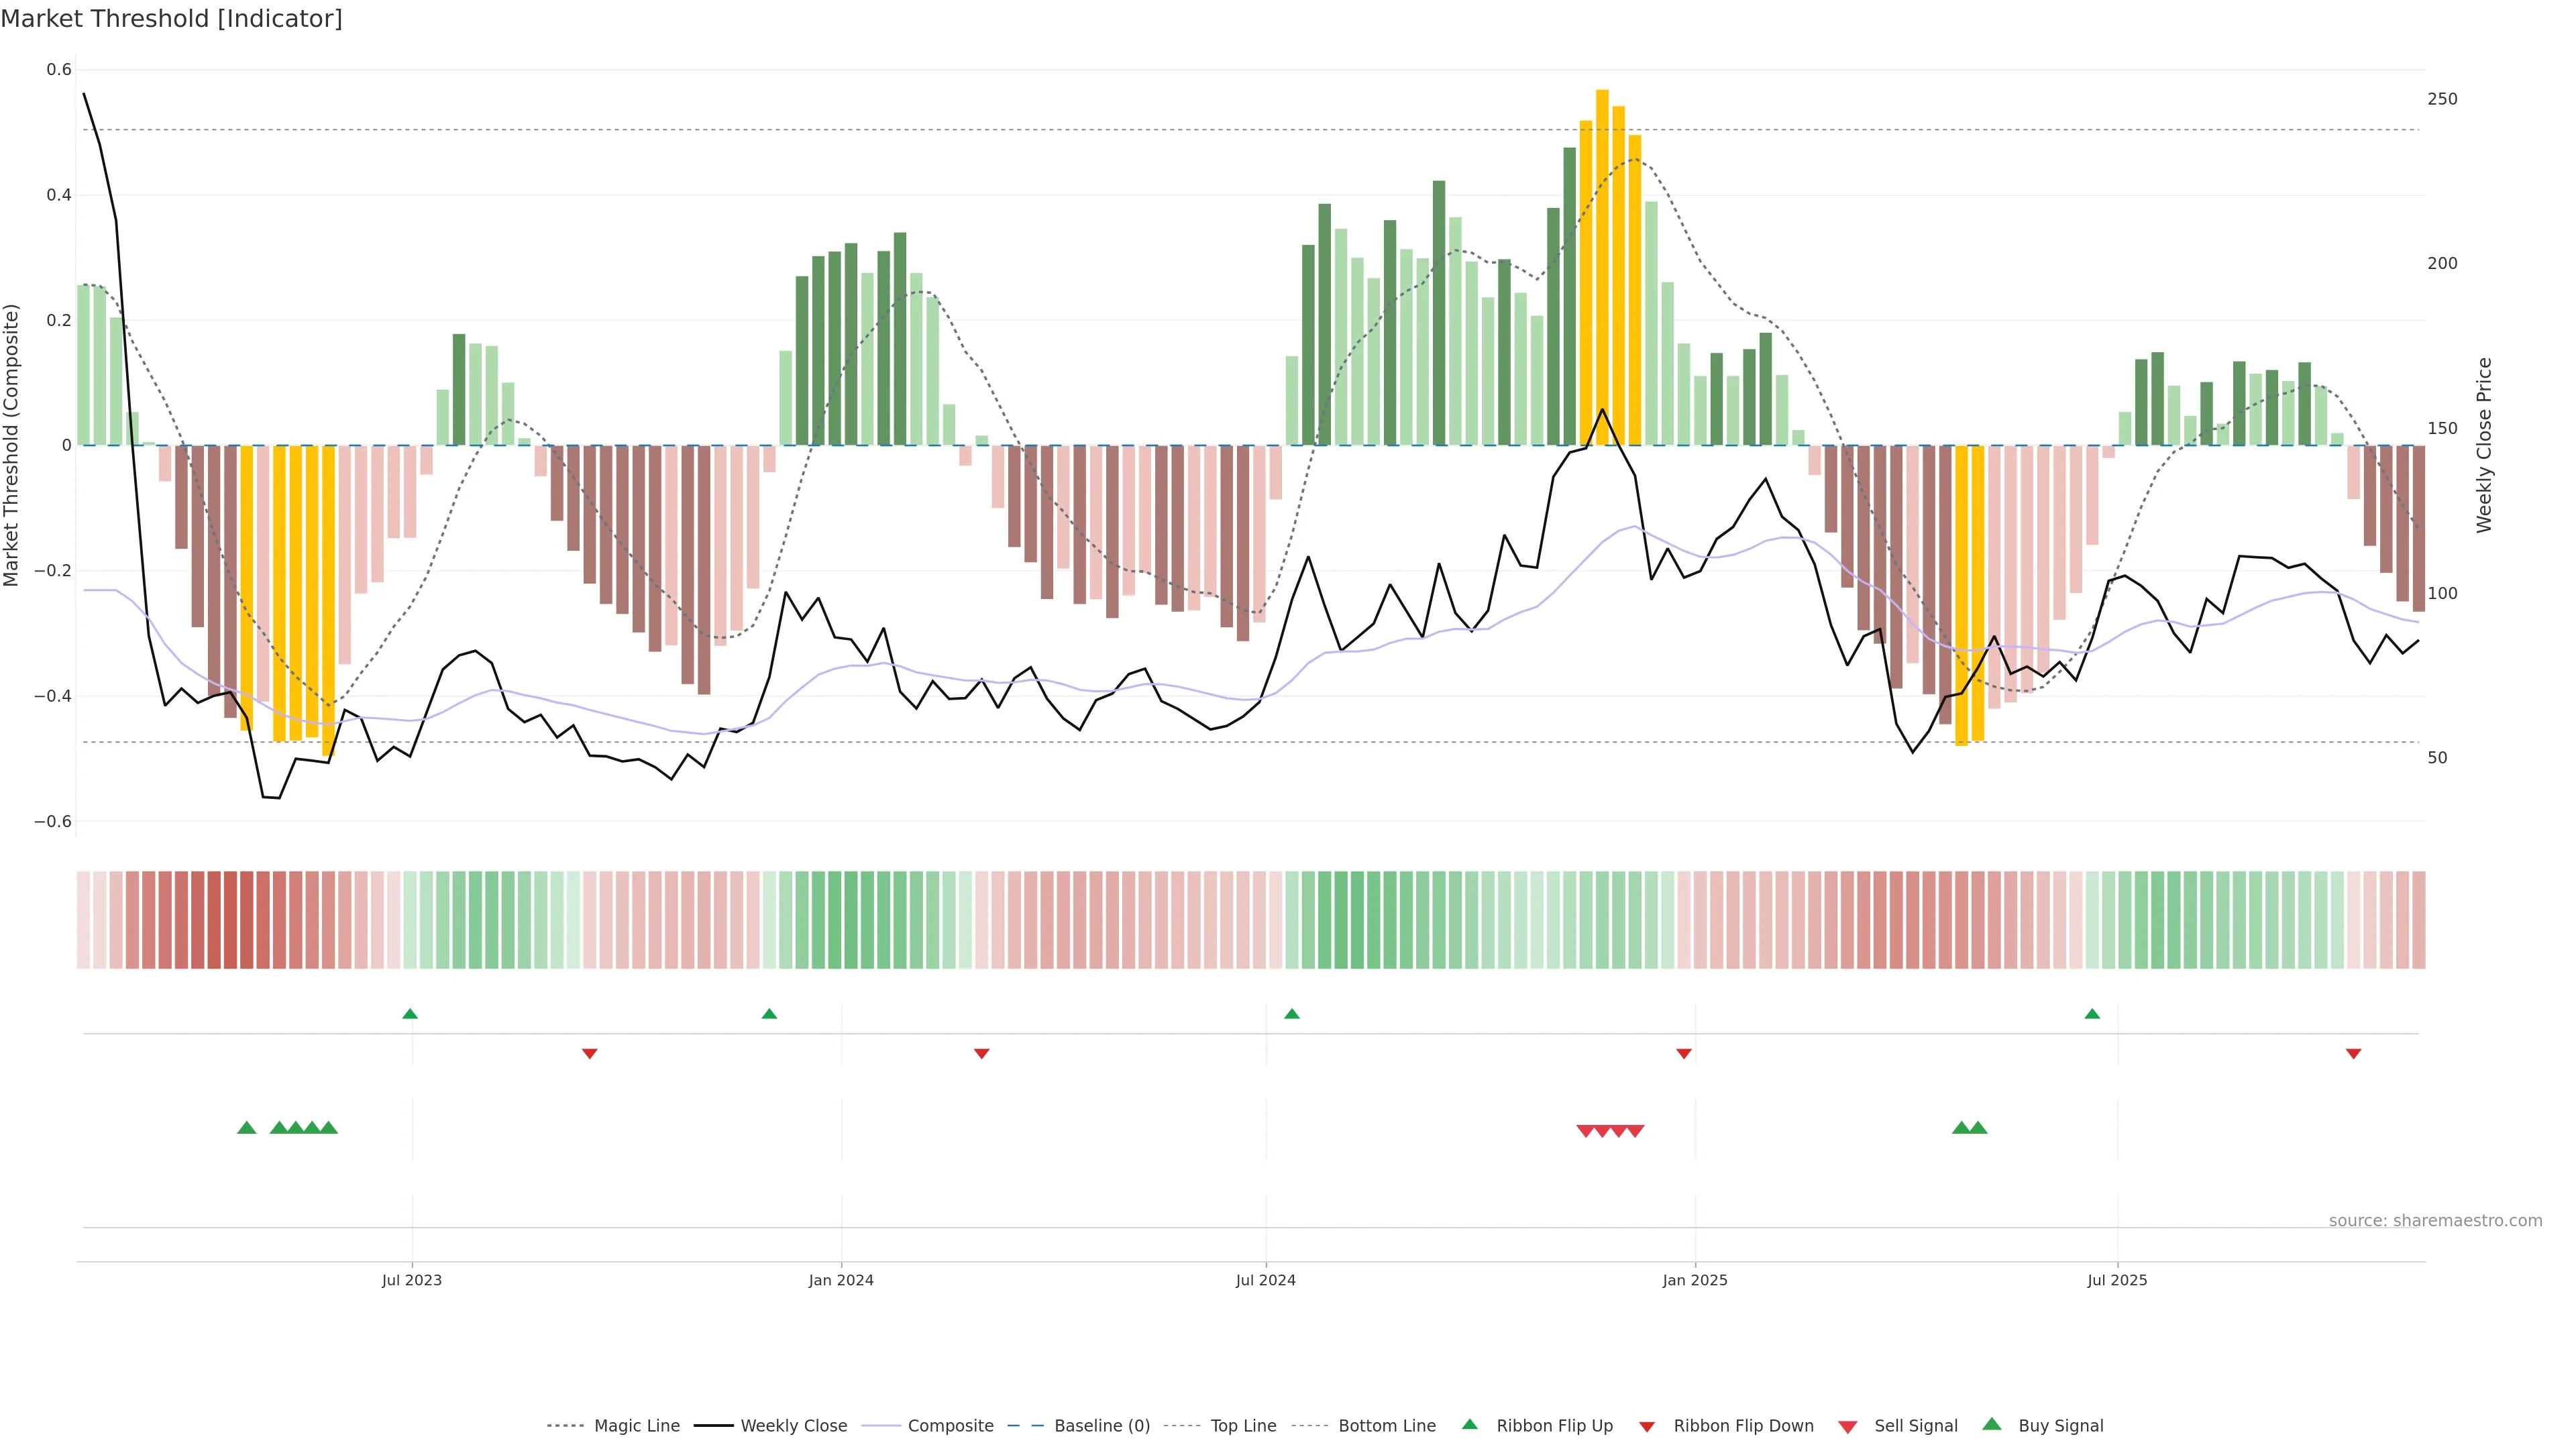Click the Weekly Close Price axis title

2484,445
